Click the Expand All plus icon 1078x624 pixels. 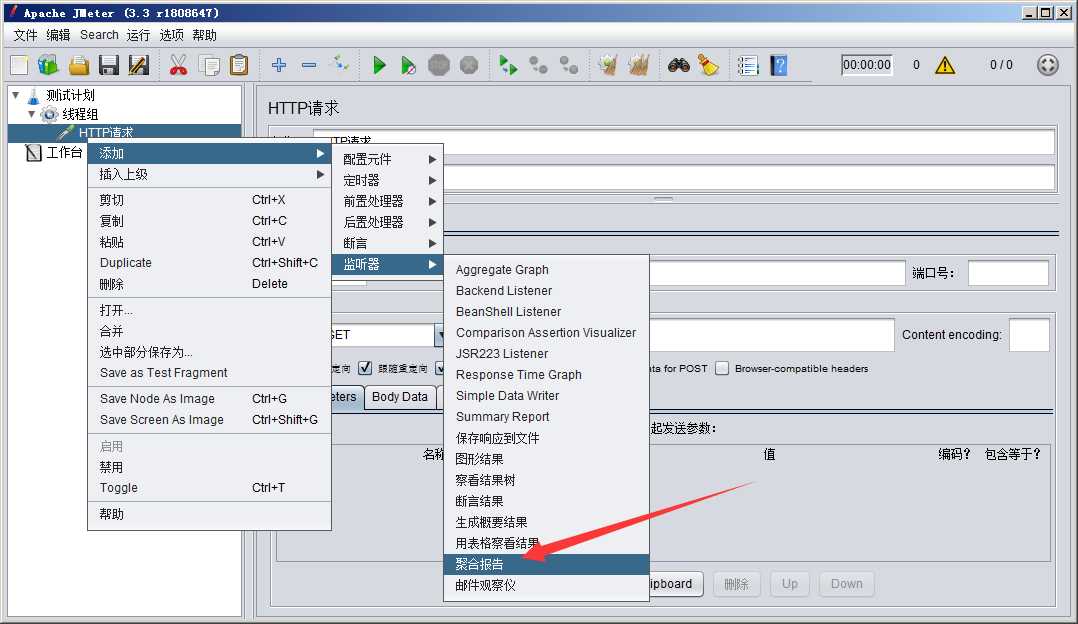click(x=278, y=65)
